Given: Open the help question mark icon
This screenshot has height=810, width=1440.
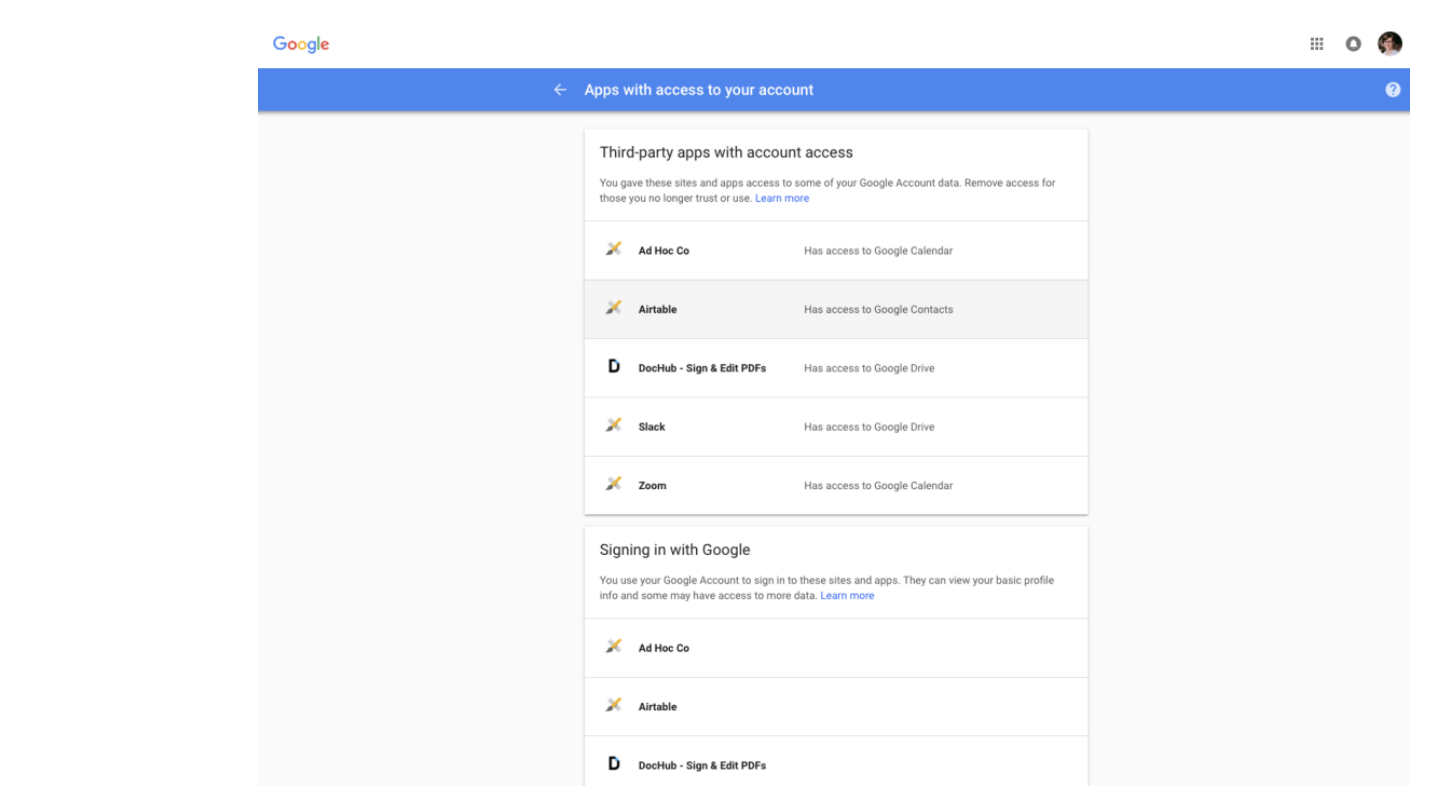Looking at the screenshot, I should pos(1393,90).
